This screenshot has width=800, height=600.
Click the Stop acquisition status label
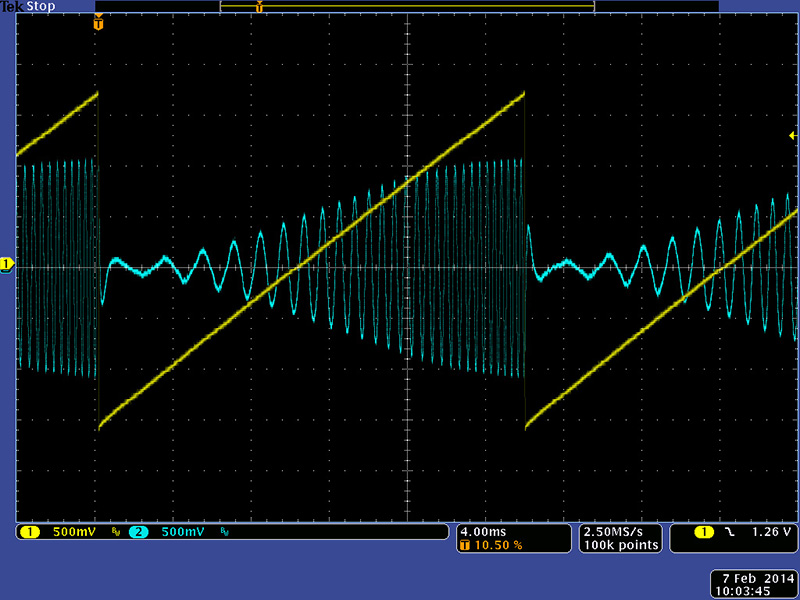point(40,7)
